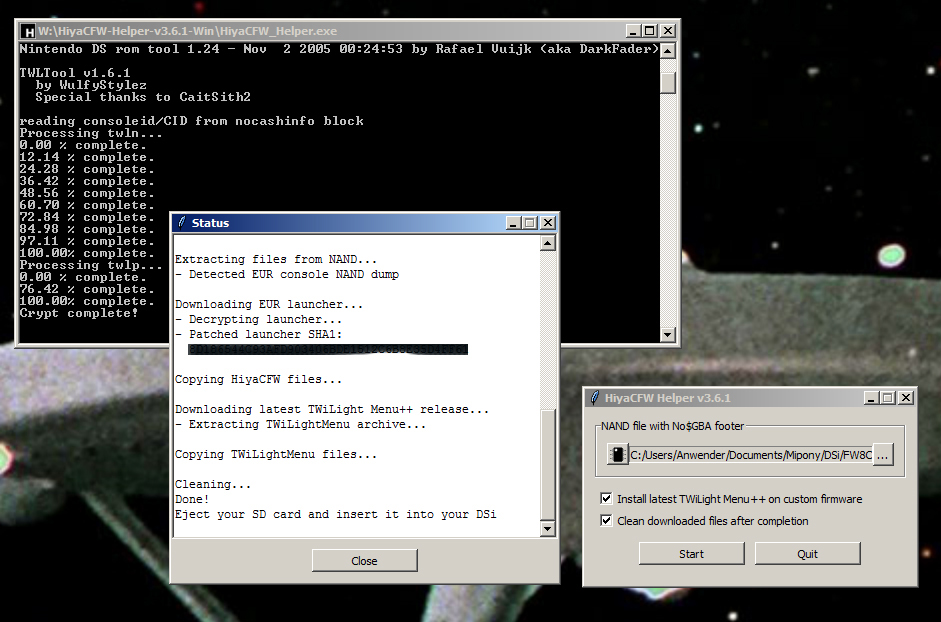Minimize the Status window
The height and width of the screenshot is (622, 941).
pos(513,223)
